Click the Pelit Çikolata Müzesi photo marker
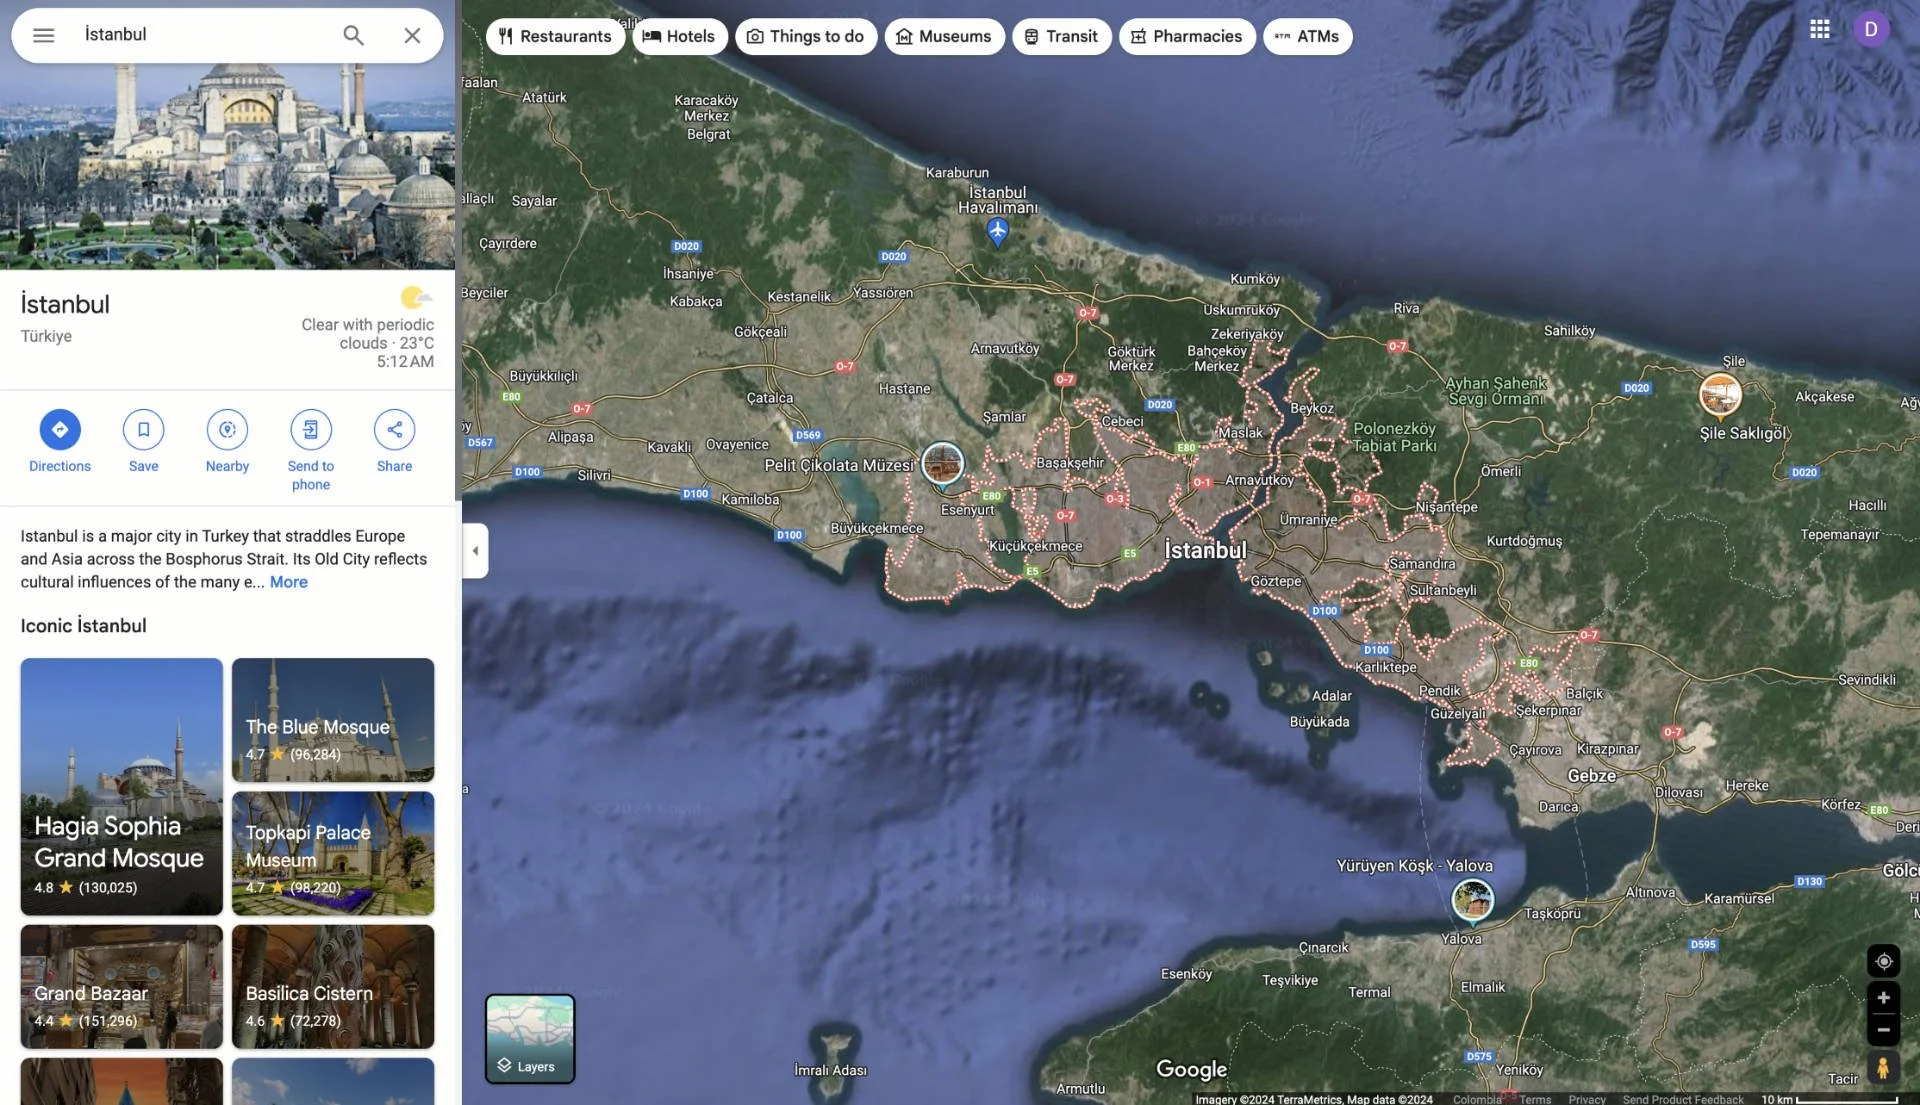The height and width of the screenshot is (1105, 1920). [942, 464]
